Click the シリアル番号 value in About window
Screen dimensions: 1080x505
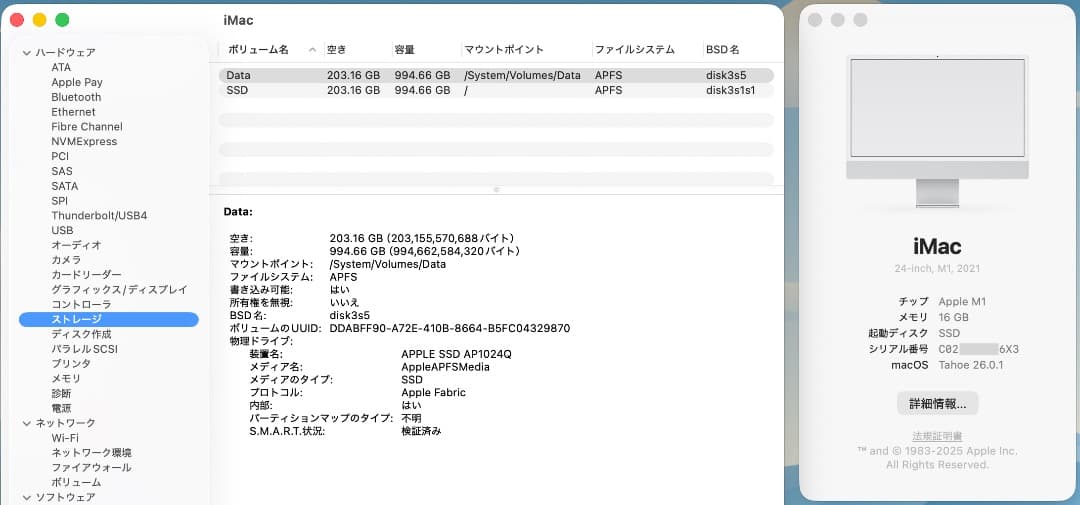pos(979,349)
